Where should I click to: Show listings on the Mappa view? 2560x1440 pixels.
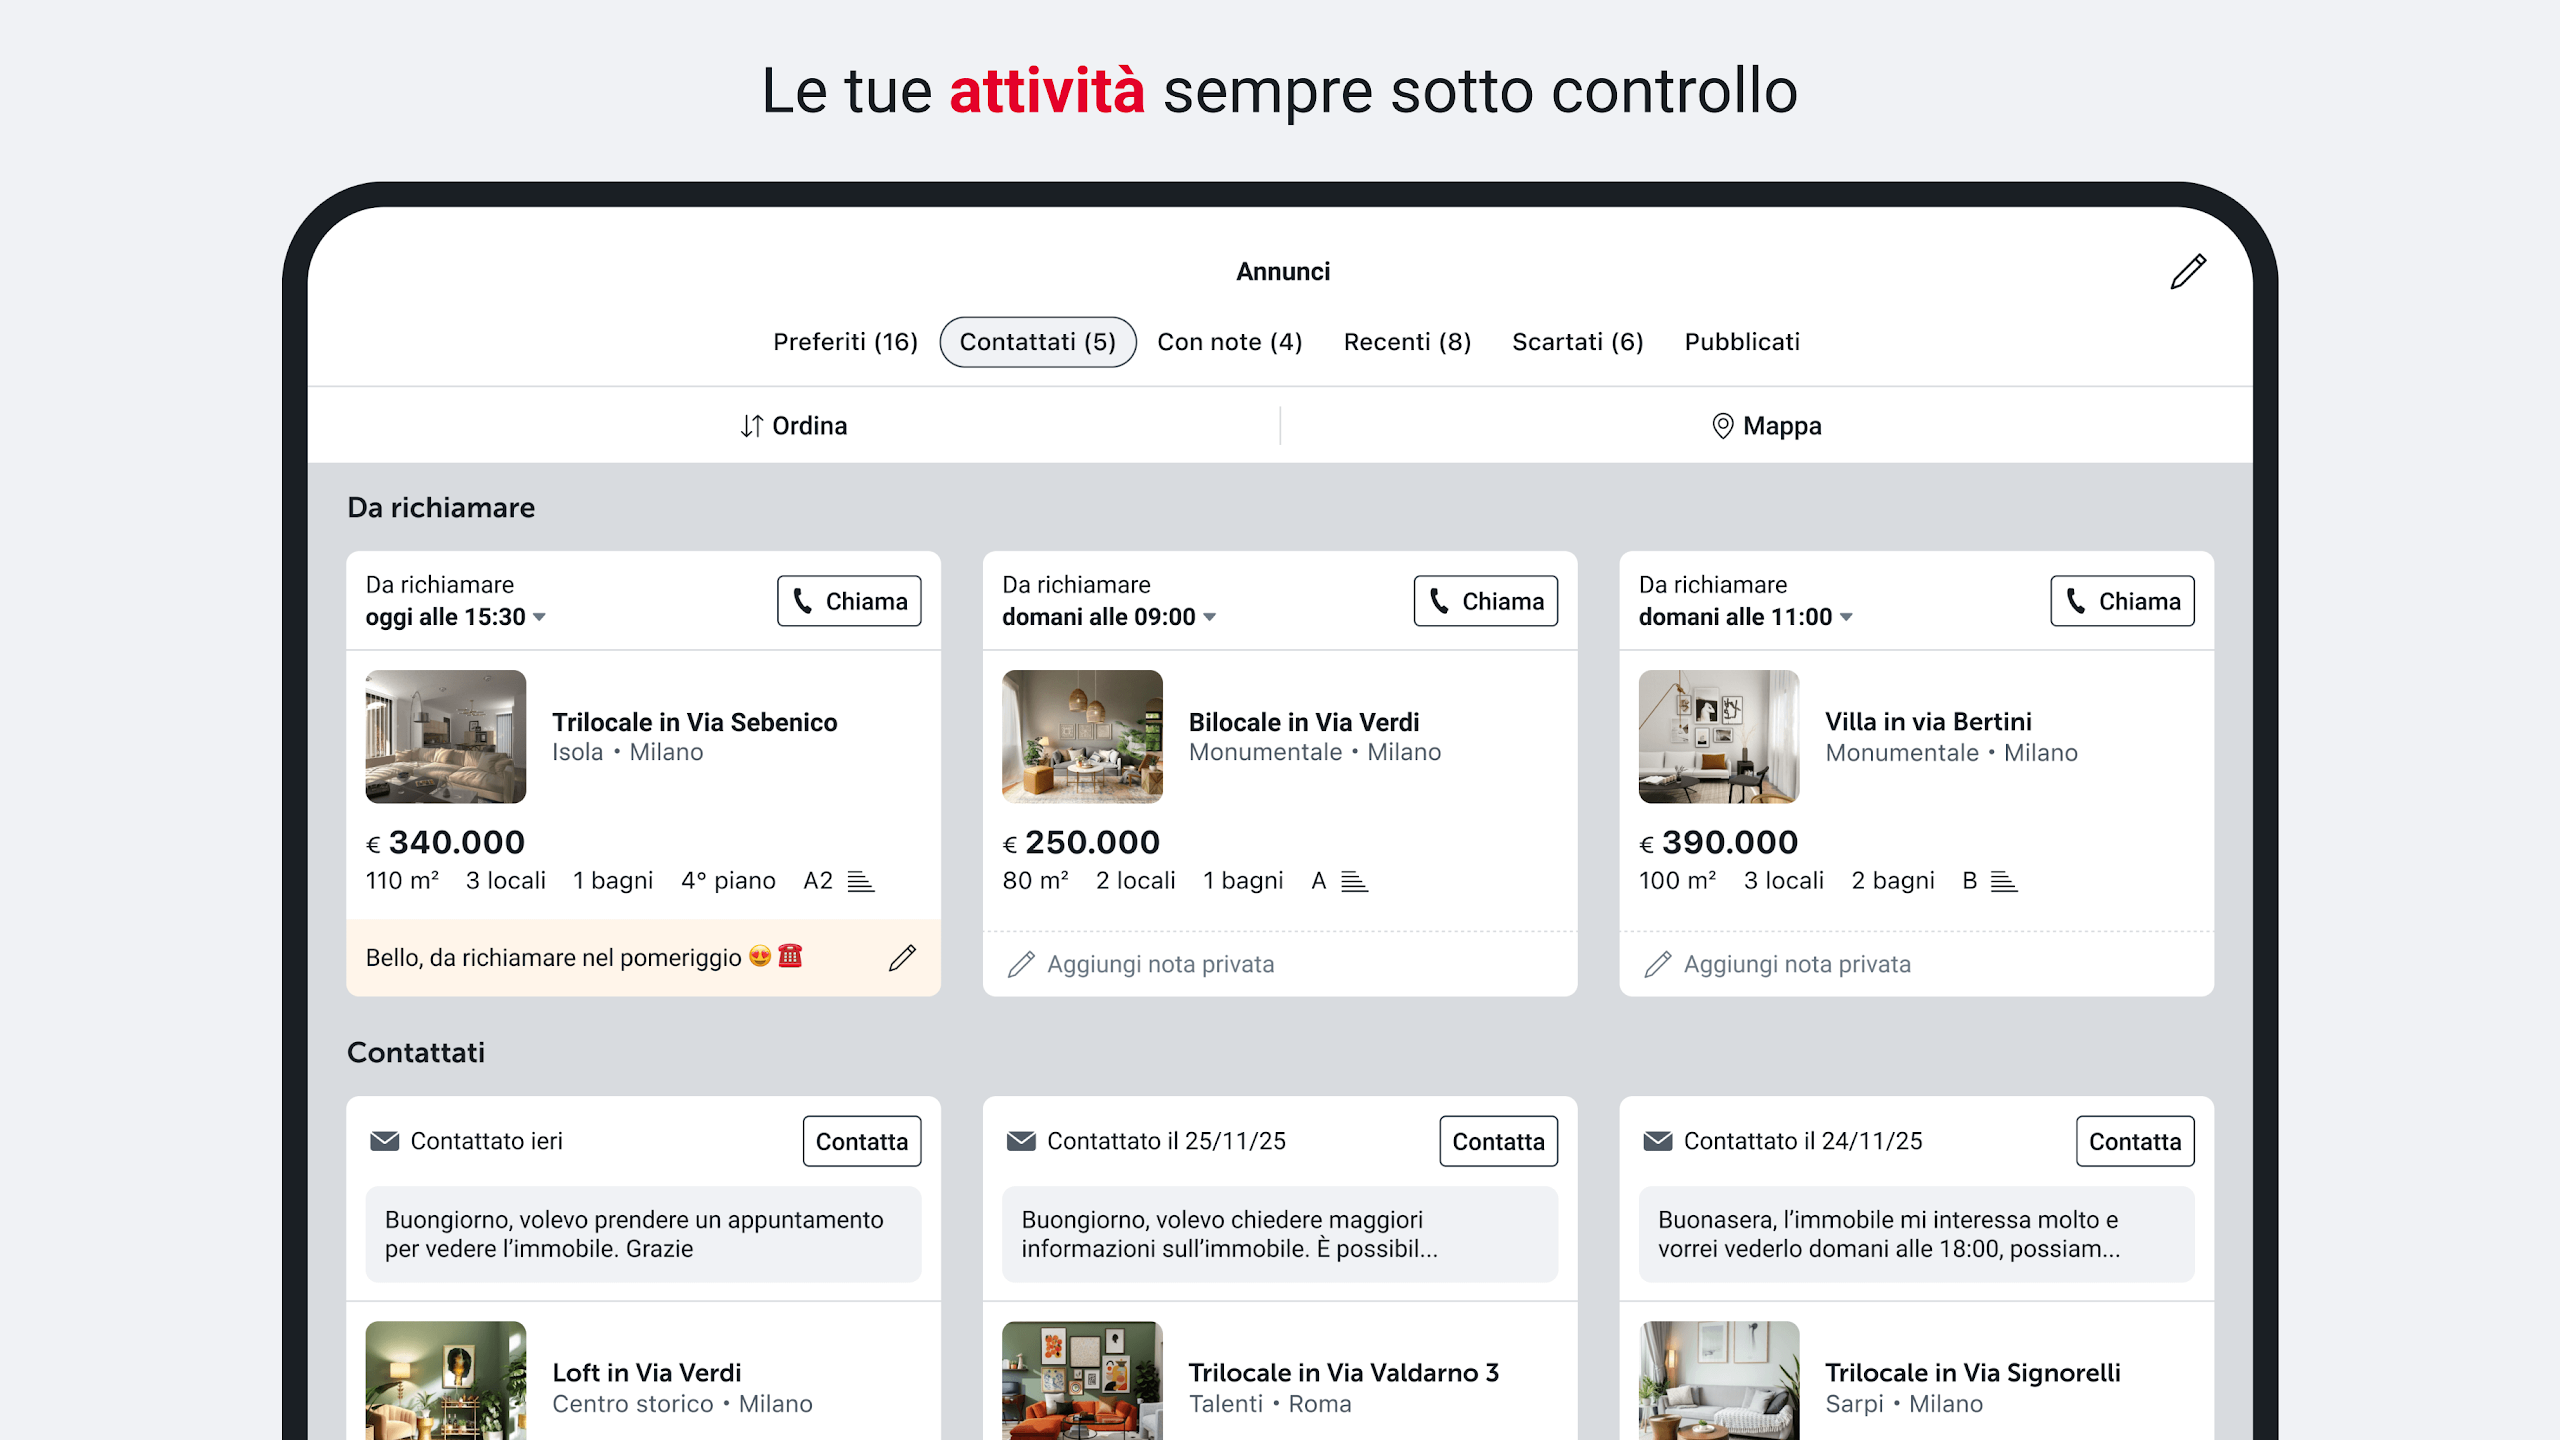point(1766,426)
